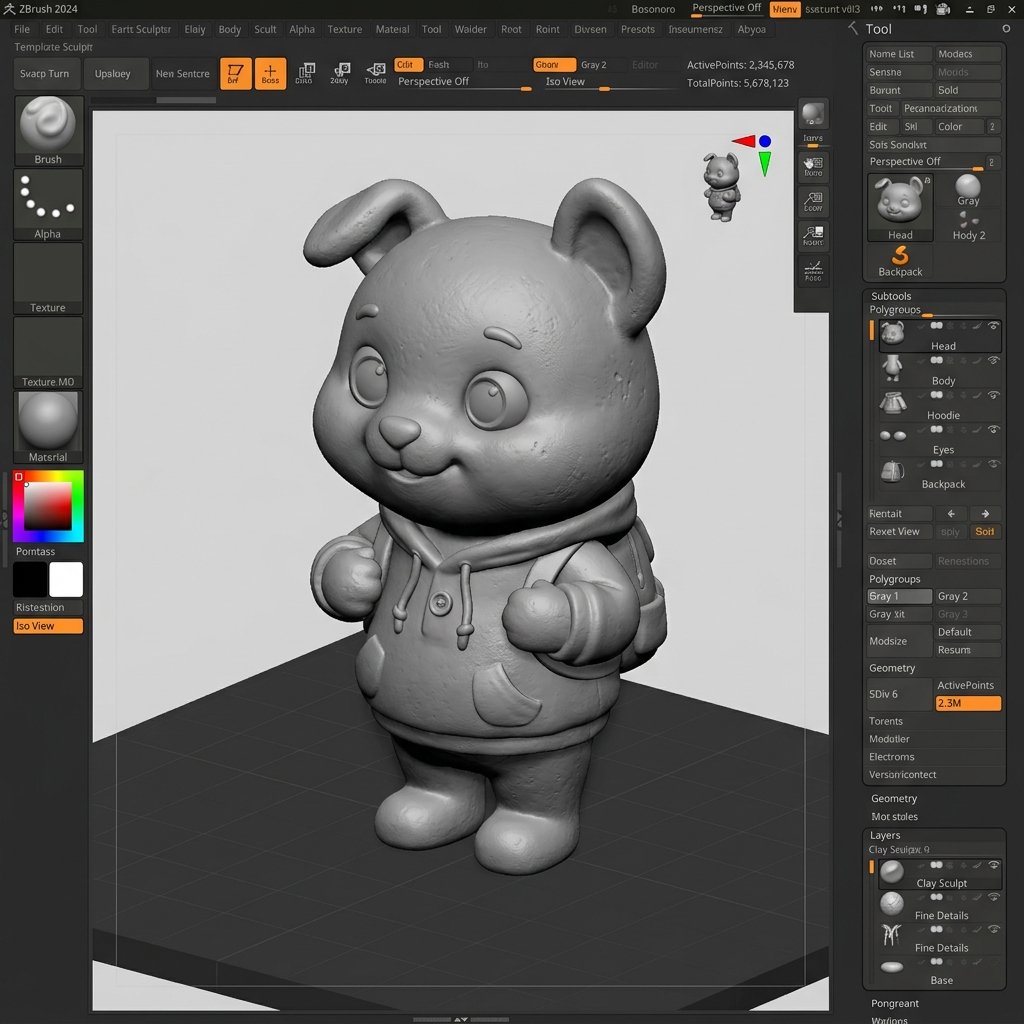Image resolution: width=1024 pixels, height=1024 pixels.
Task: Toggle eye icon on Clay Sculpt layer
Action: tap(993, 865)
